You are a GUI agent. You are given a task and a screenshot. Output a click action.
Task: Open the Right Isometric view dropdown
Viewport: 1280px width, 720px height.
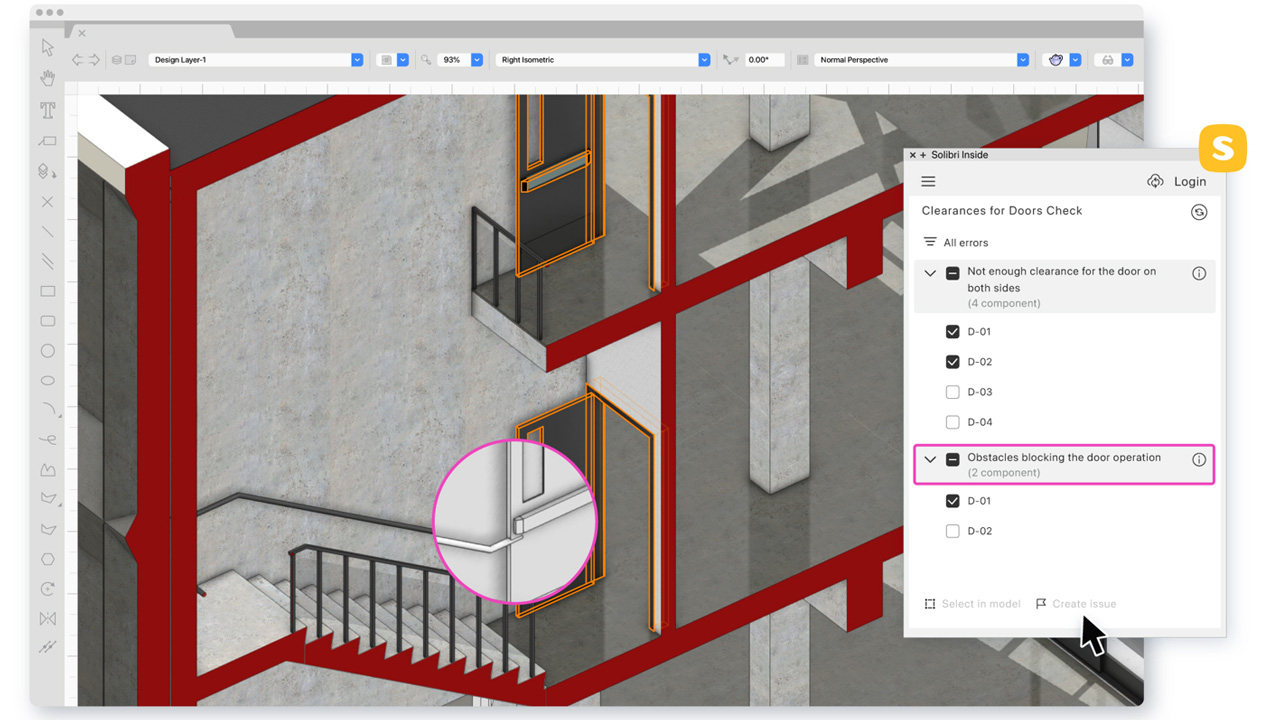[x=704, y=60]
